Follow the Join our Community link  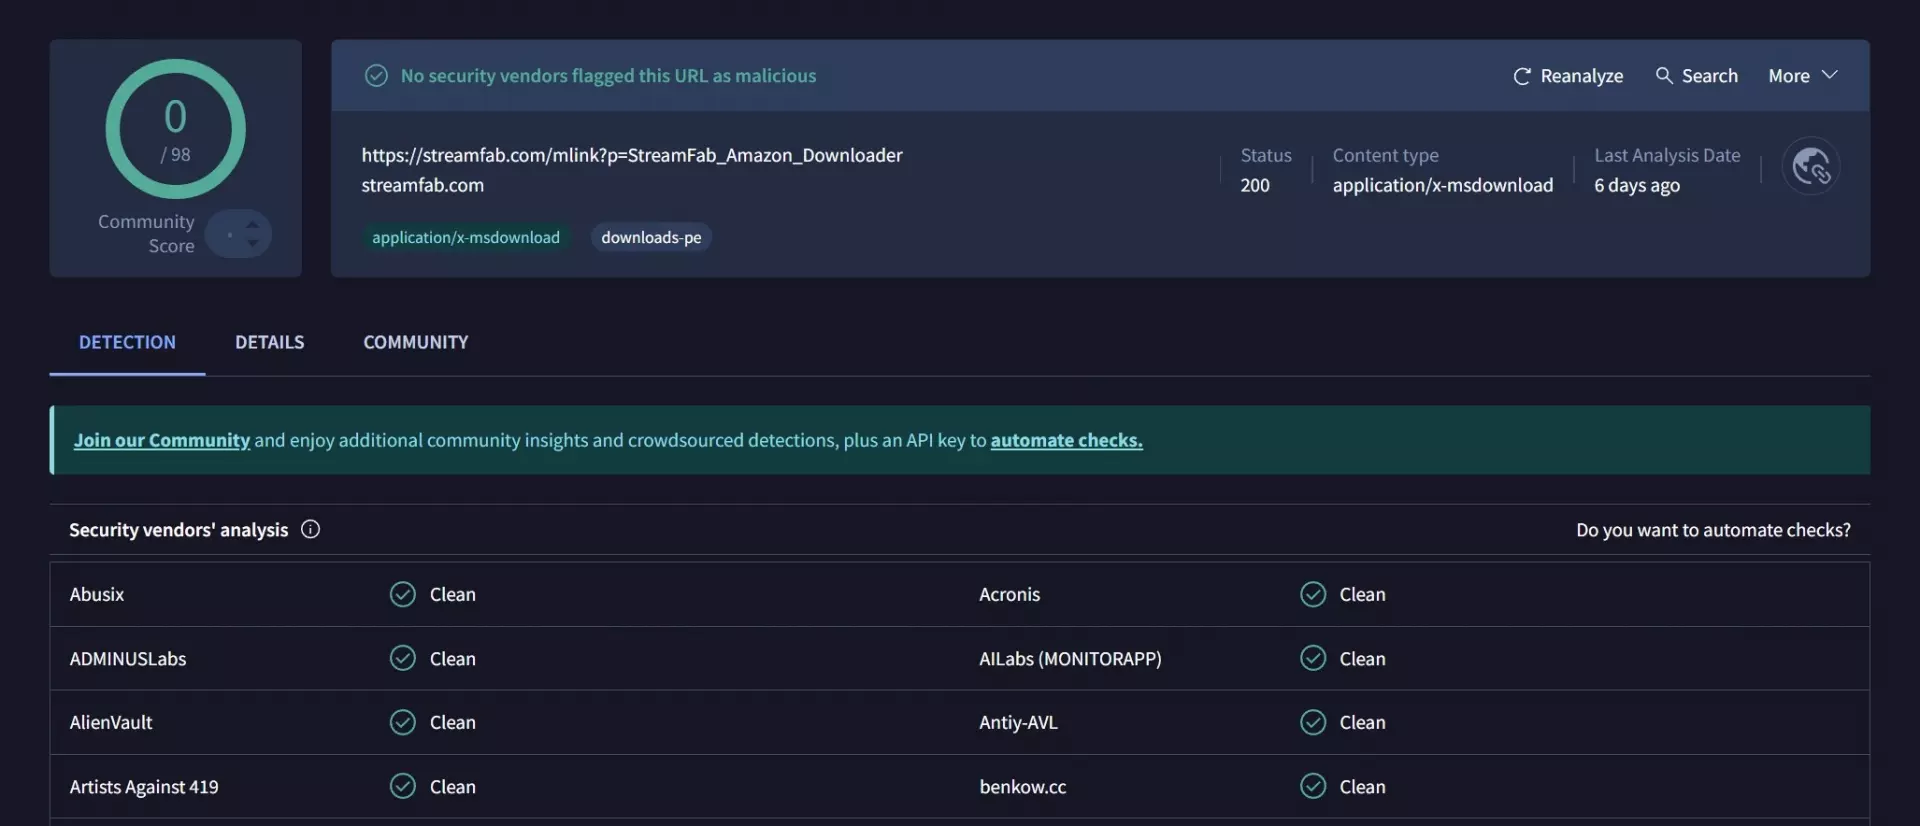pos(161,440)
